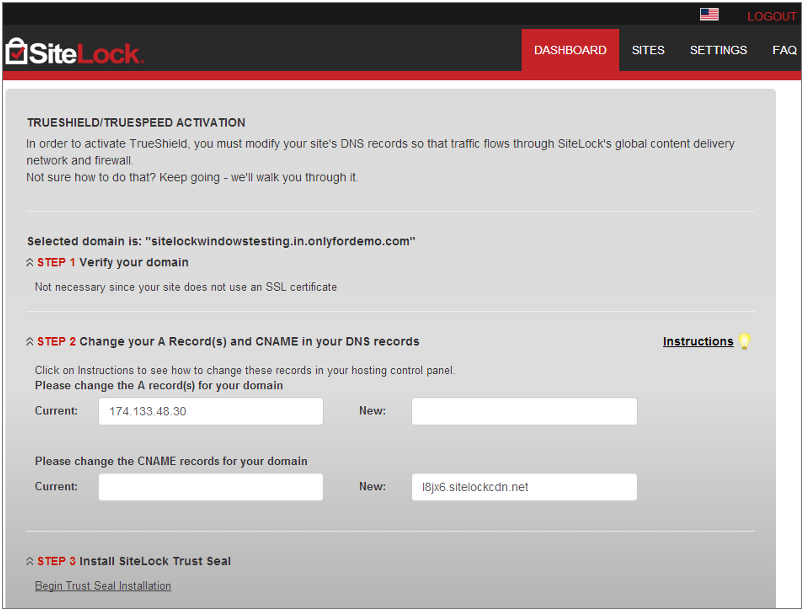This screenshot has height=611, width=804.
Task: Click the empty Current CNAME field
Action: 210,487
